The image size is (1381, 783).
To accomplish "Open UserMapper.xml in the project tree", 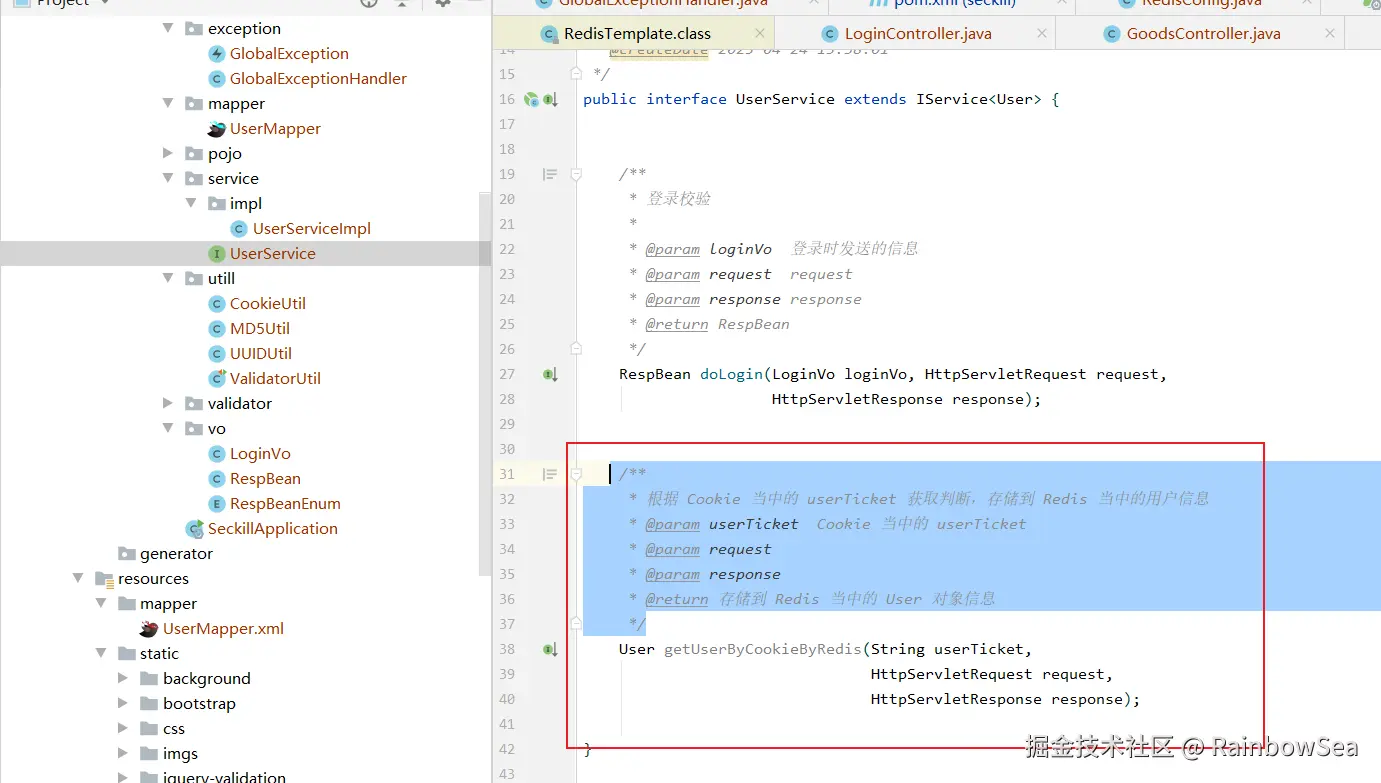I will (x=223, y=629).
